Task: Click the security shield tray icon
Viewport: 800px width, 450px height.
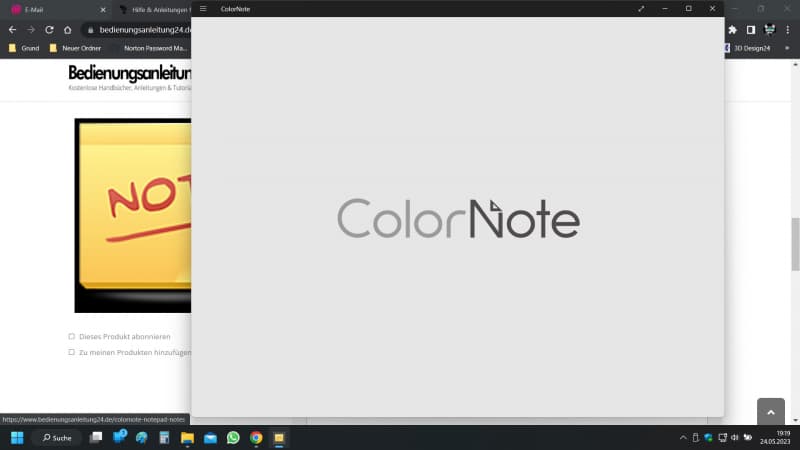Action: pyautogui.click(x=708, y=438)
